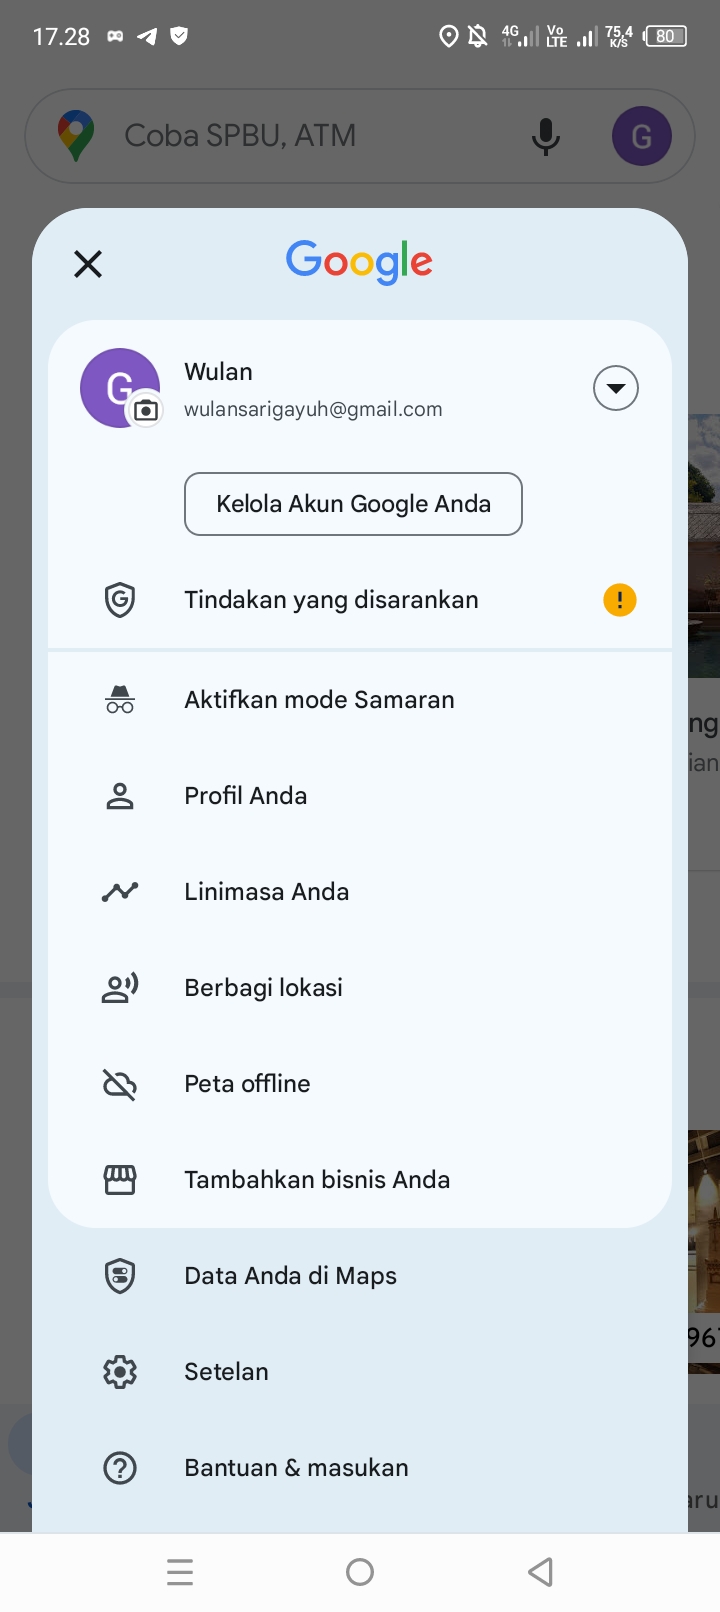The width and height of the screenshot is (720, 1612).
Task: Tap the Coba SPBU, ATM search field
Action: pyautogui.click(x=300, y=136)
